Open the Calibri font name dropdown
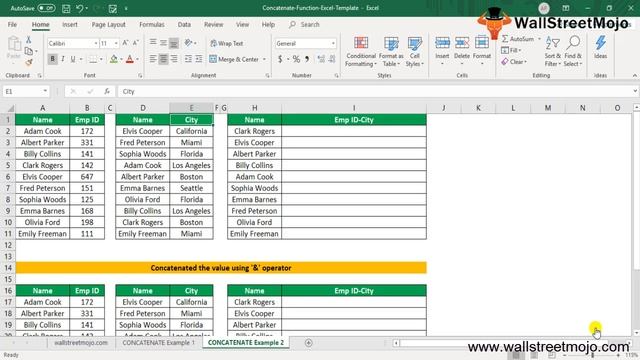The width and height of the screenshot is (640, 360). click(96, 43)
